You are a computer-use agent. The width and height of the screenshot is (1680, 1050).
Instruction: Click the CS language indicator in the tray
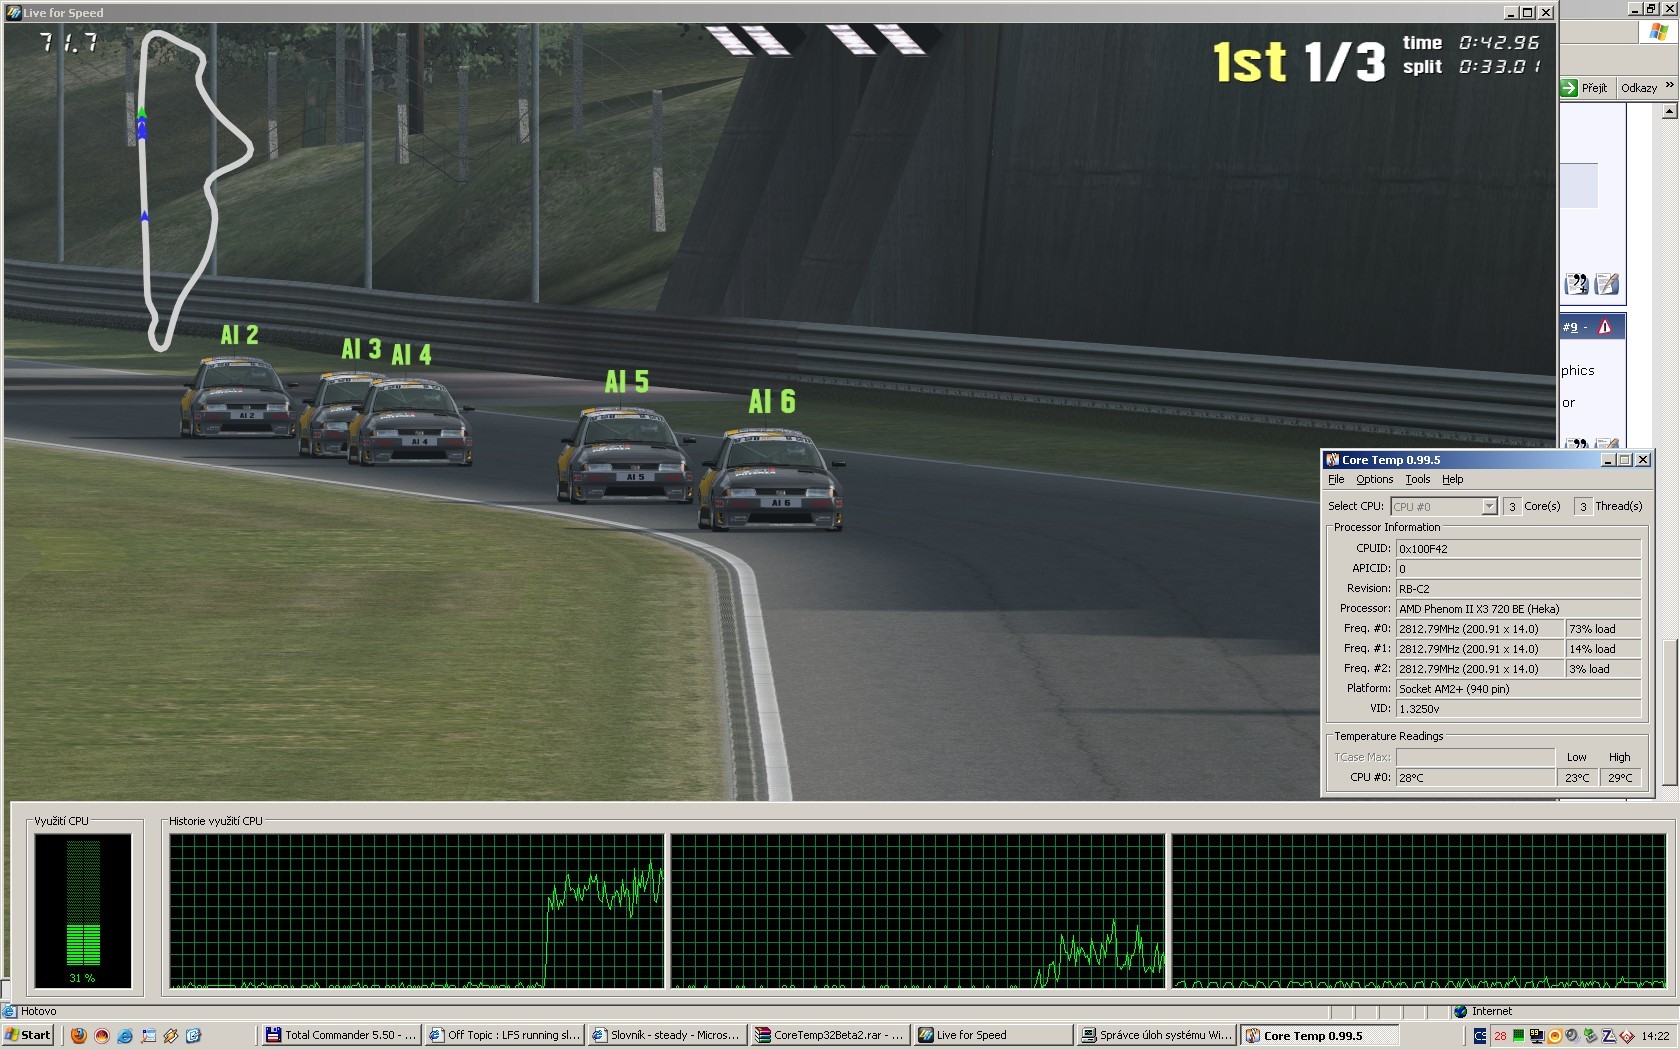point(1481,1036)
